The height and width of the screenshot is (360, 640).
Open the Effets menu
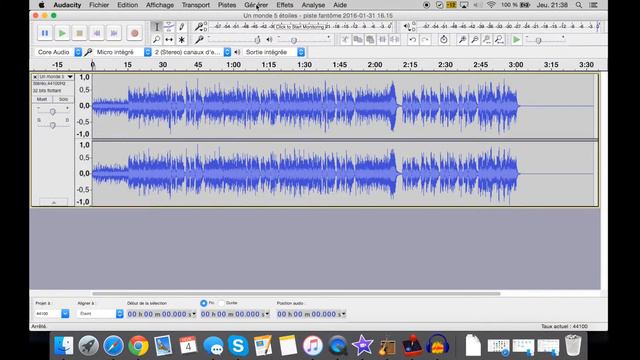[x=284, y=5]
